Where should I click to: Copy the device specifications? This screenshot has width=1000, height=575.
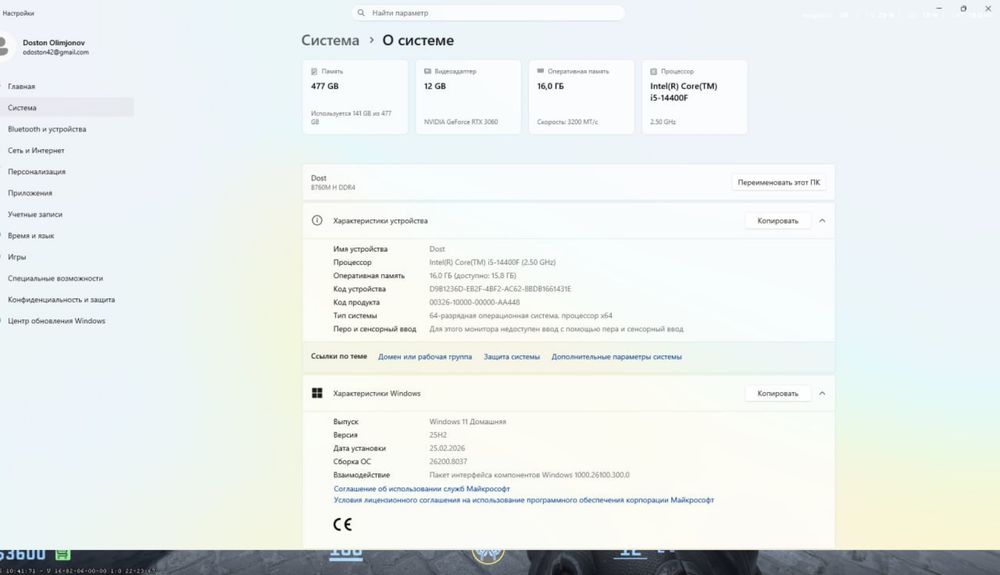[777, 221]
